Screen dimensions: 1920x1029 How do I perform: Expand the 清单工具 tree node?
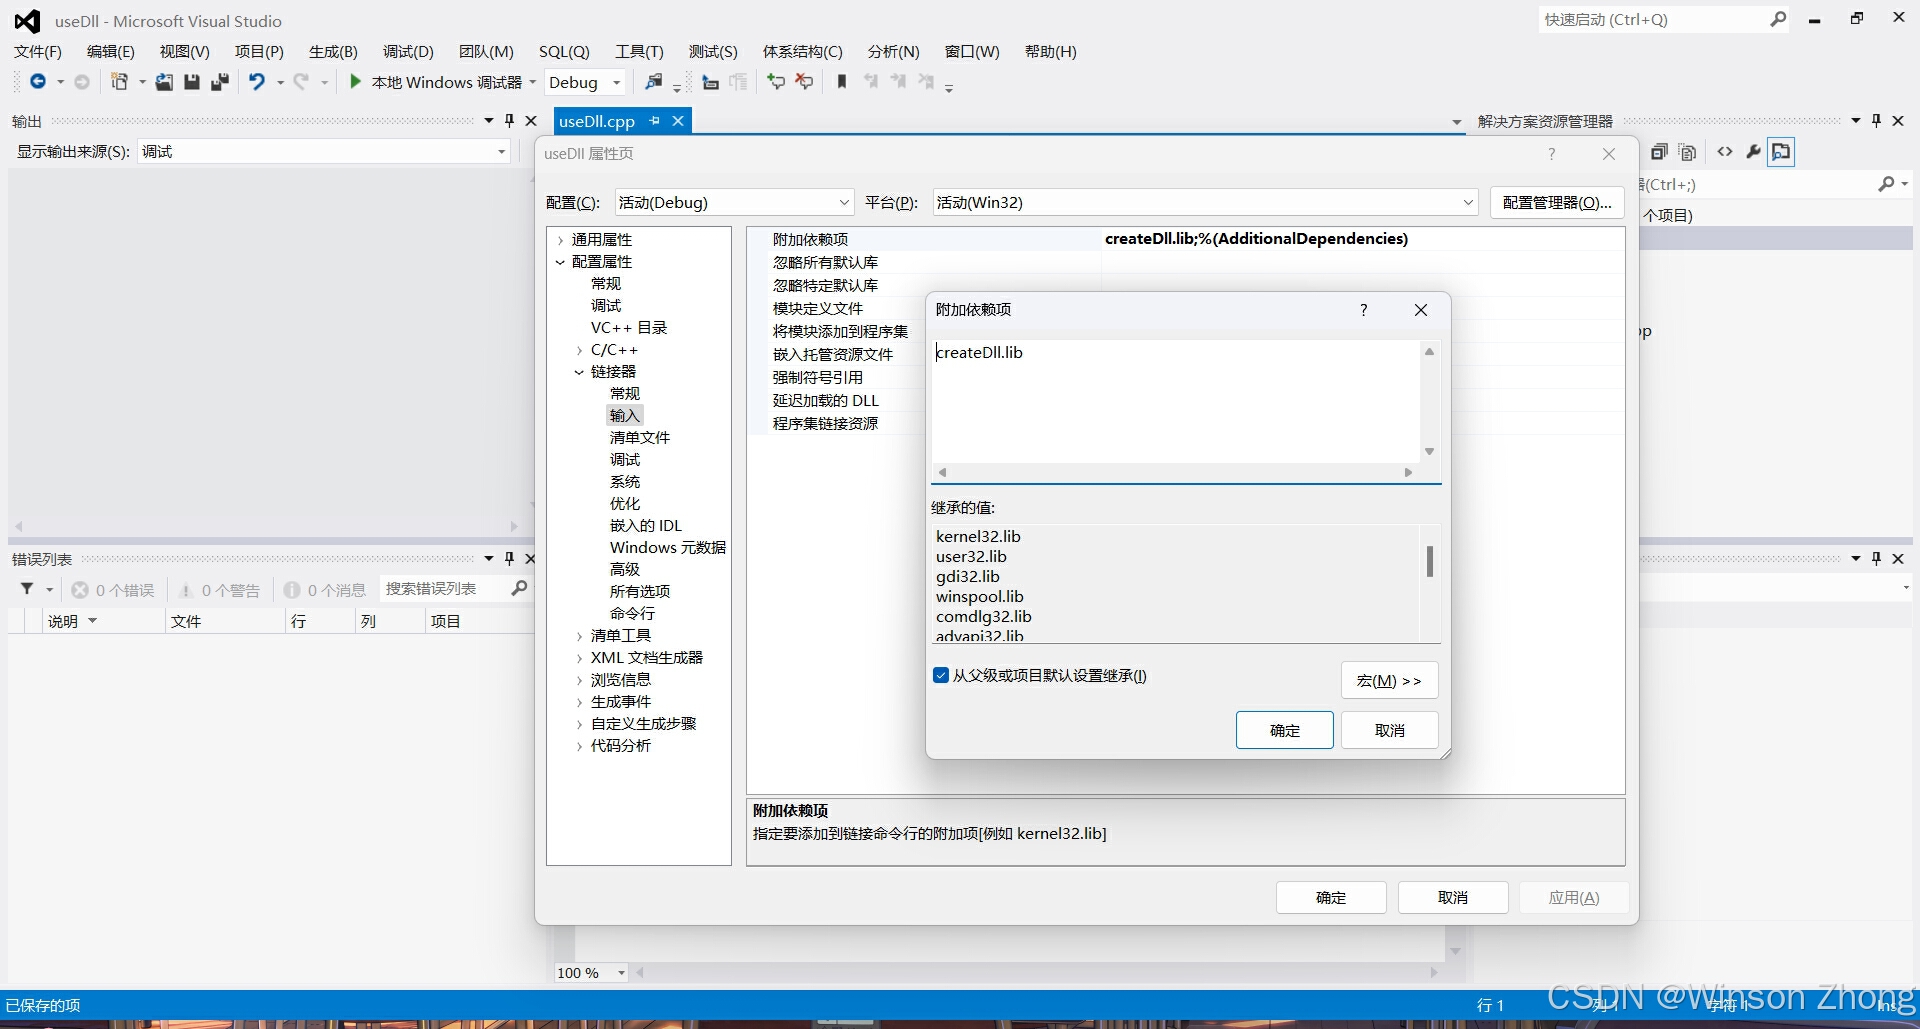point(579,636)
